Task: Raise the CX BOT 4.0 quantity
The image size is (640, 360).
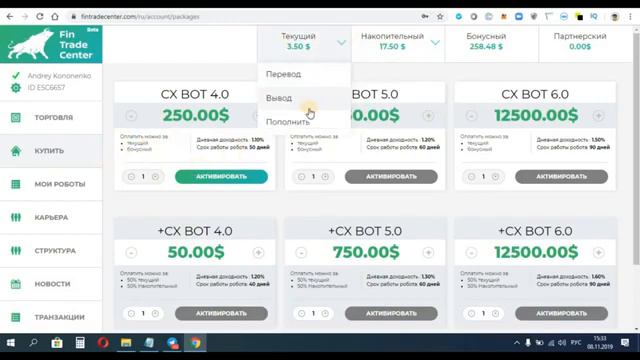Action: pos(155,177)
